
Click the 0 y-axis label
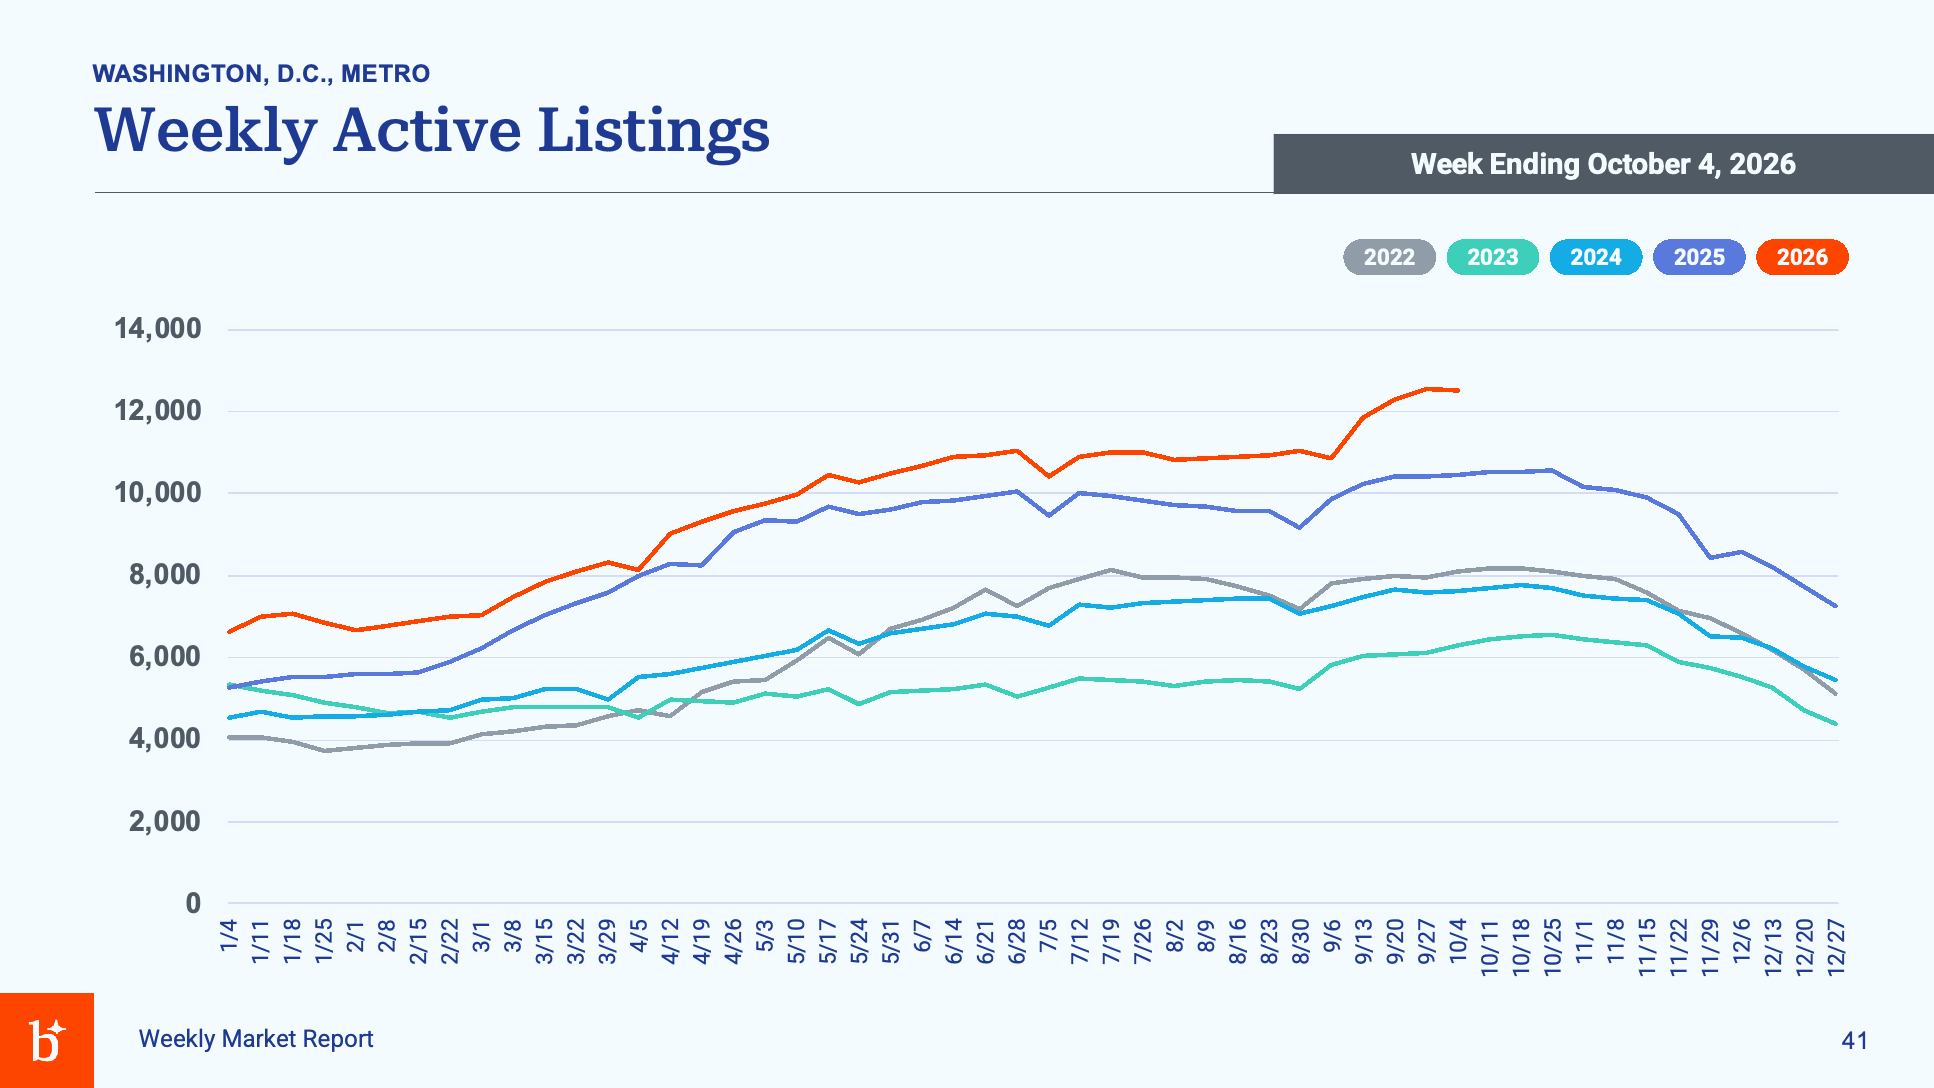[x=193, y=903]
